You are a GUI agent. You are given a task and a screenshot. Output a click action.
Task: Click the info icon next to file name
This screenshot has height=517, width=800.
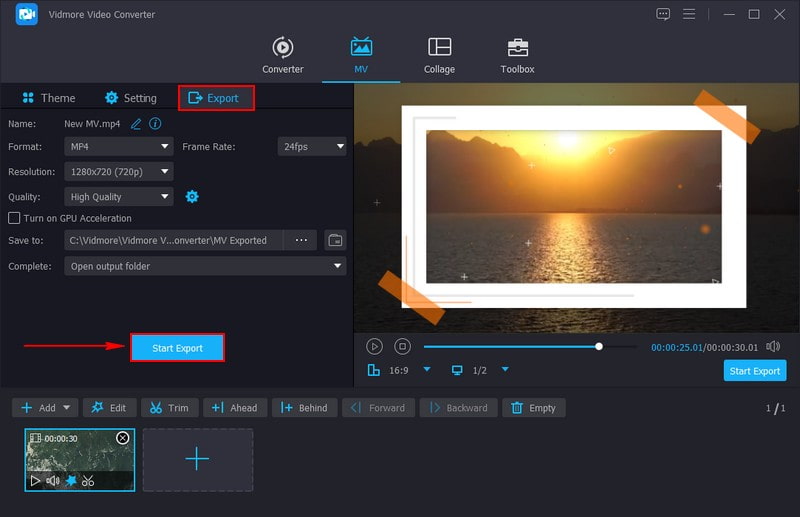click(155, 124)
